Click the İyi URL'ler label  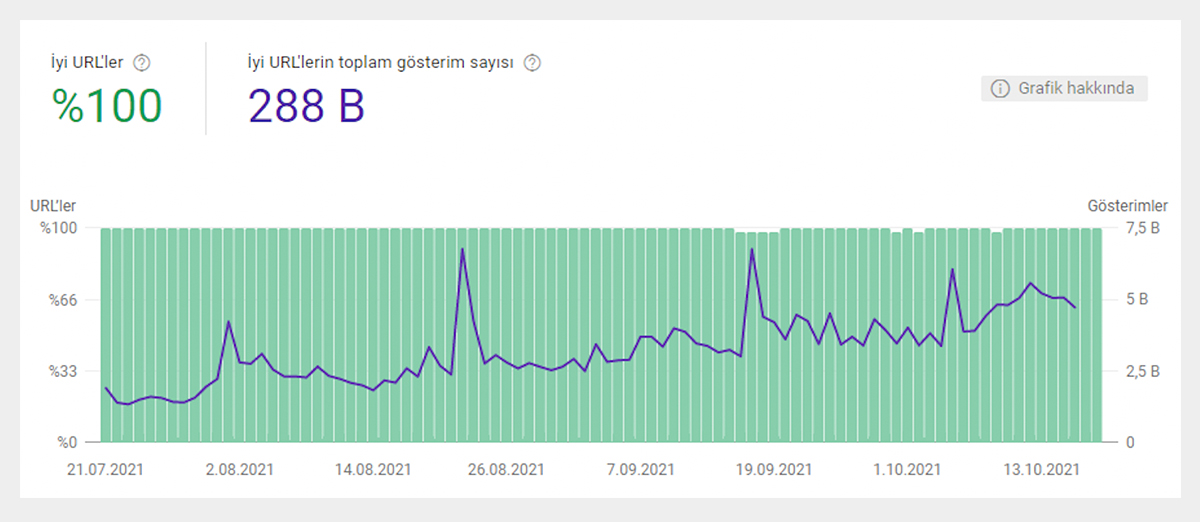click(x=87, y=63)
